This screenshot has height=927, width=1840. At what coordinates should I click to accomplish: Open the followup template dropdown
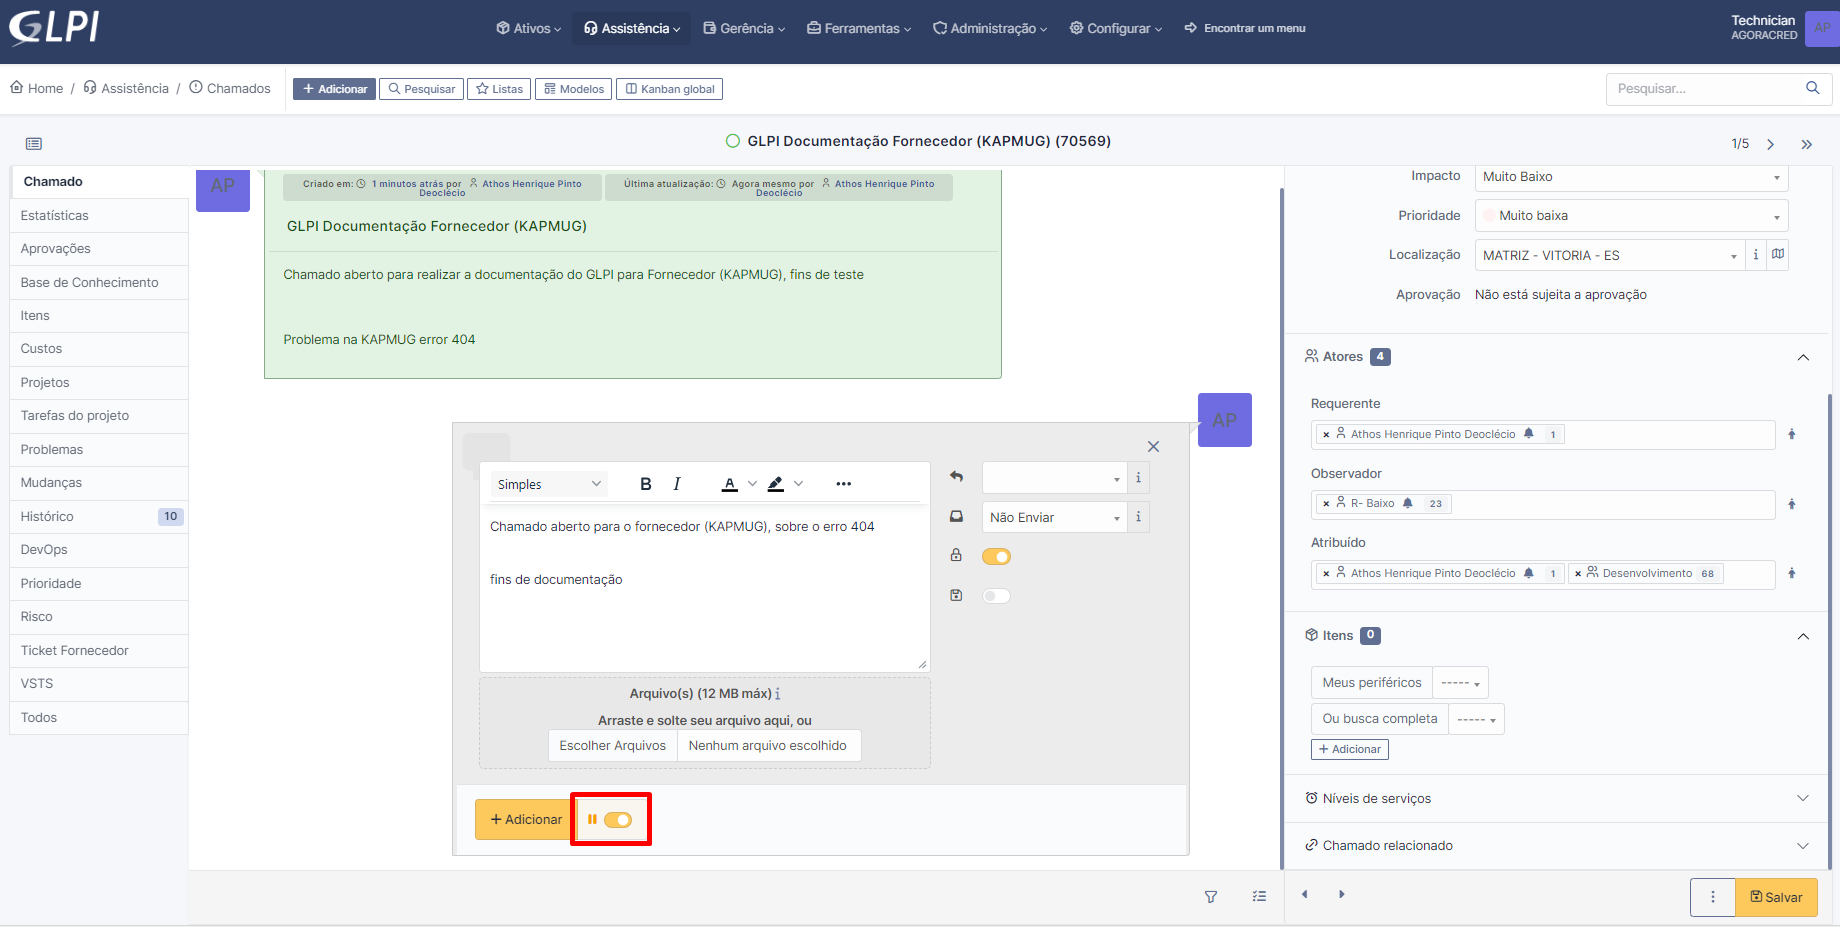(1054, 478)
